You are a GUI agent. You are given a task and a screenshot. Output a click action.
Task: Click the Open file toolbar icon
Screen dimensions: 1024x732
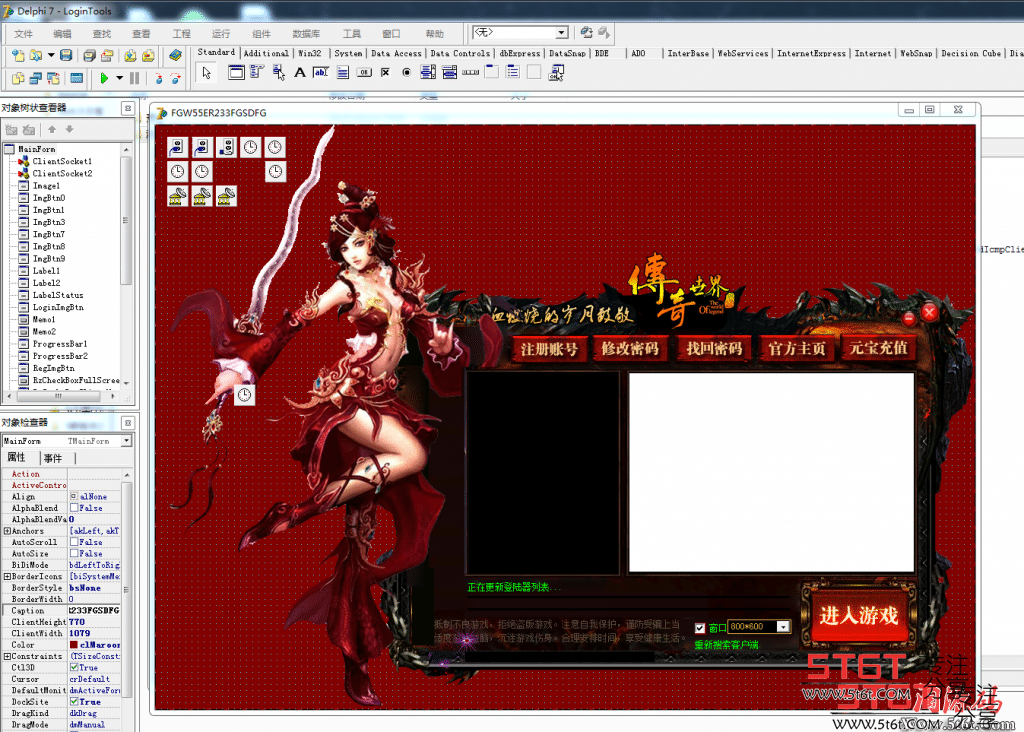tap(36, 56)
